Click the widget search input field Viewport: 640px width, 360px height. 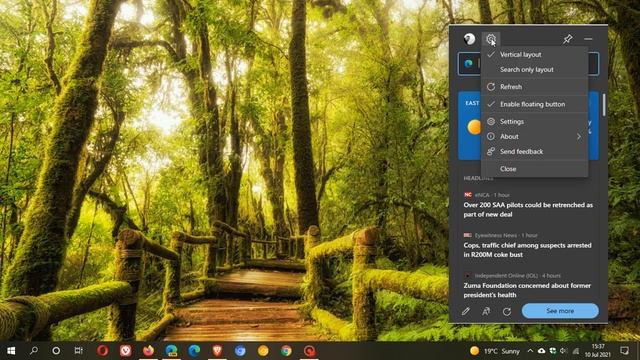528,64
